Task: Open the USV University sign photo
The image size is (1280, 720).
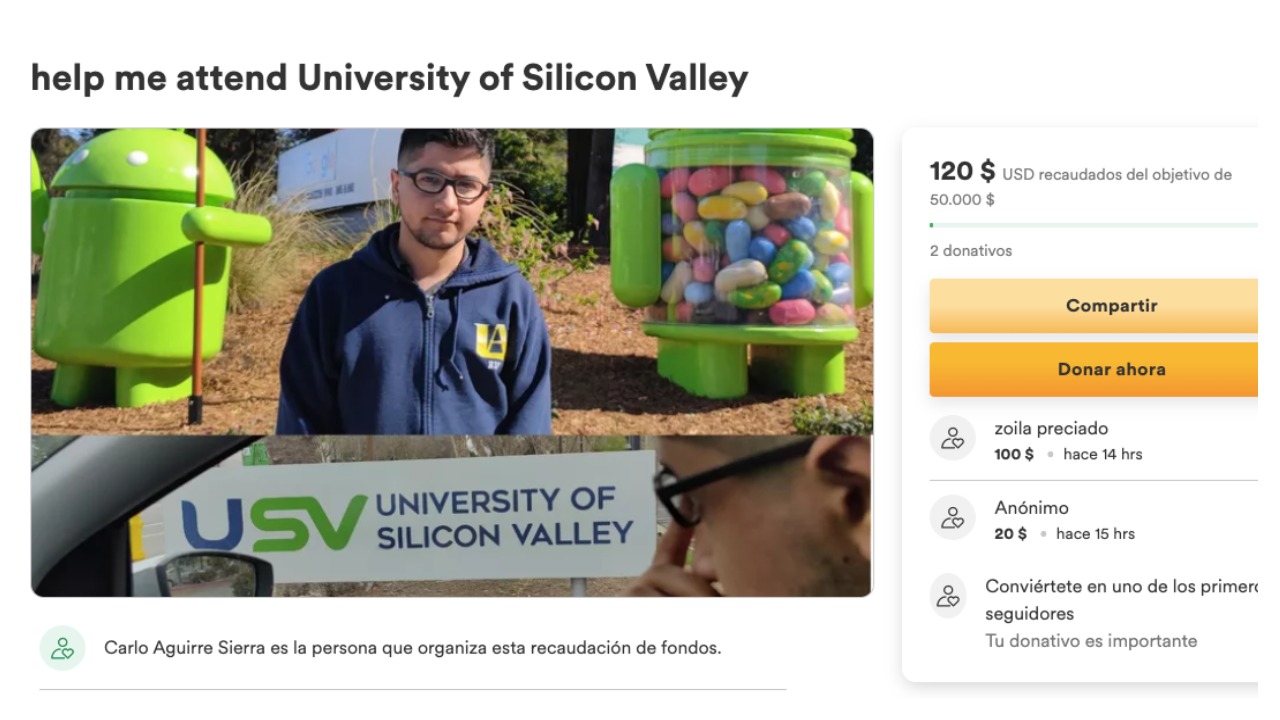Action: pyautogui.click(x=452, y=516)
